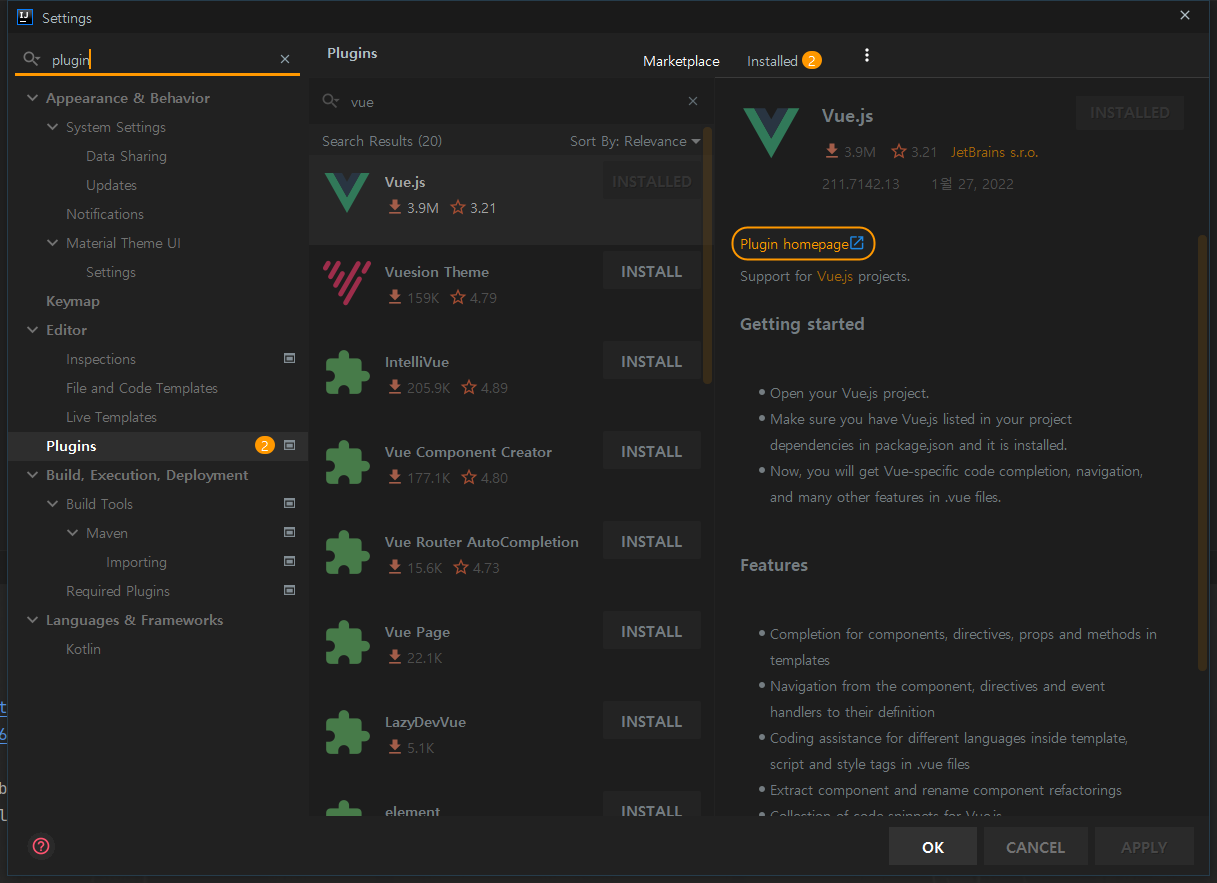Collapse the Build Tools node
The image size is (1217, 883).
53,504
